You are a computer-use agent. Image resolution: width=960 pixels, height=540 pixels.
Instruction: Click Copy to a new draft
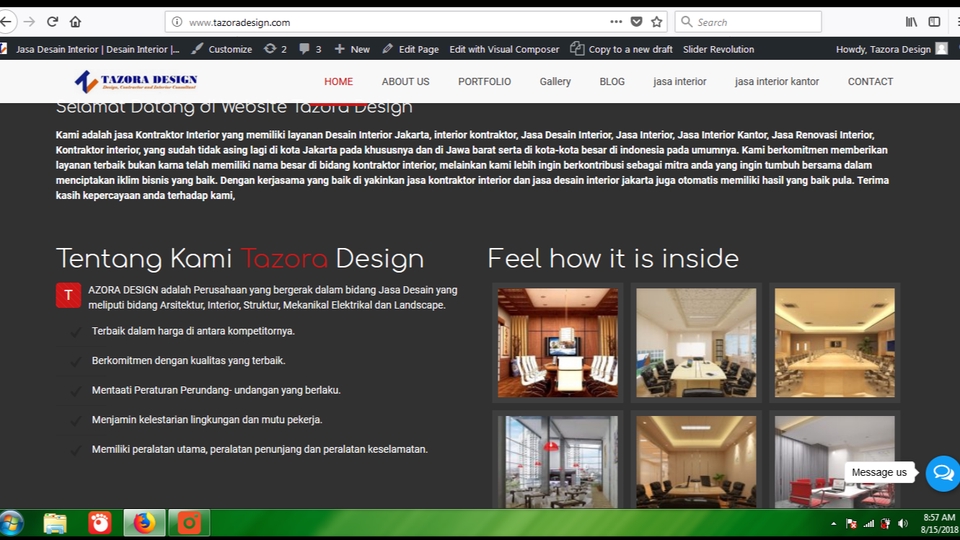point(621,49)
